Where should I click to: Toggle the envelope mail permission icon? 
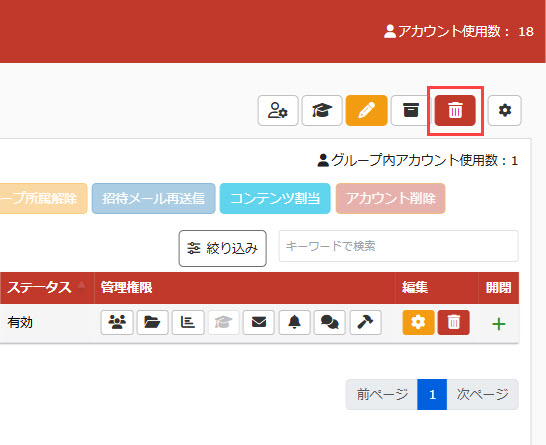click(x=259, y=322)
